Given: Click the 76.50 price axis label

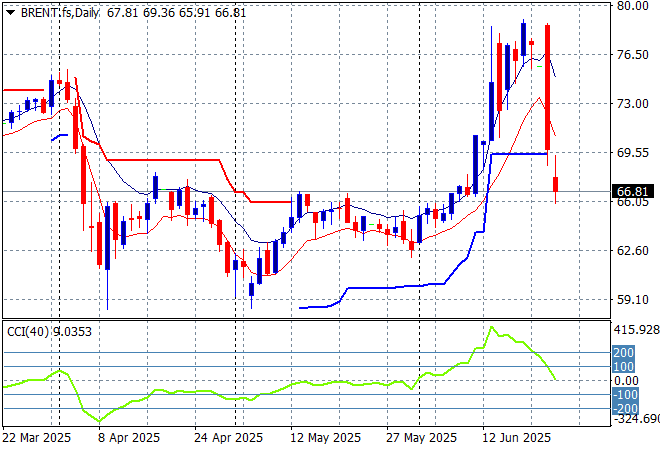Looking at the screenshot, I should [633, 55].
